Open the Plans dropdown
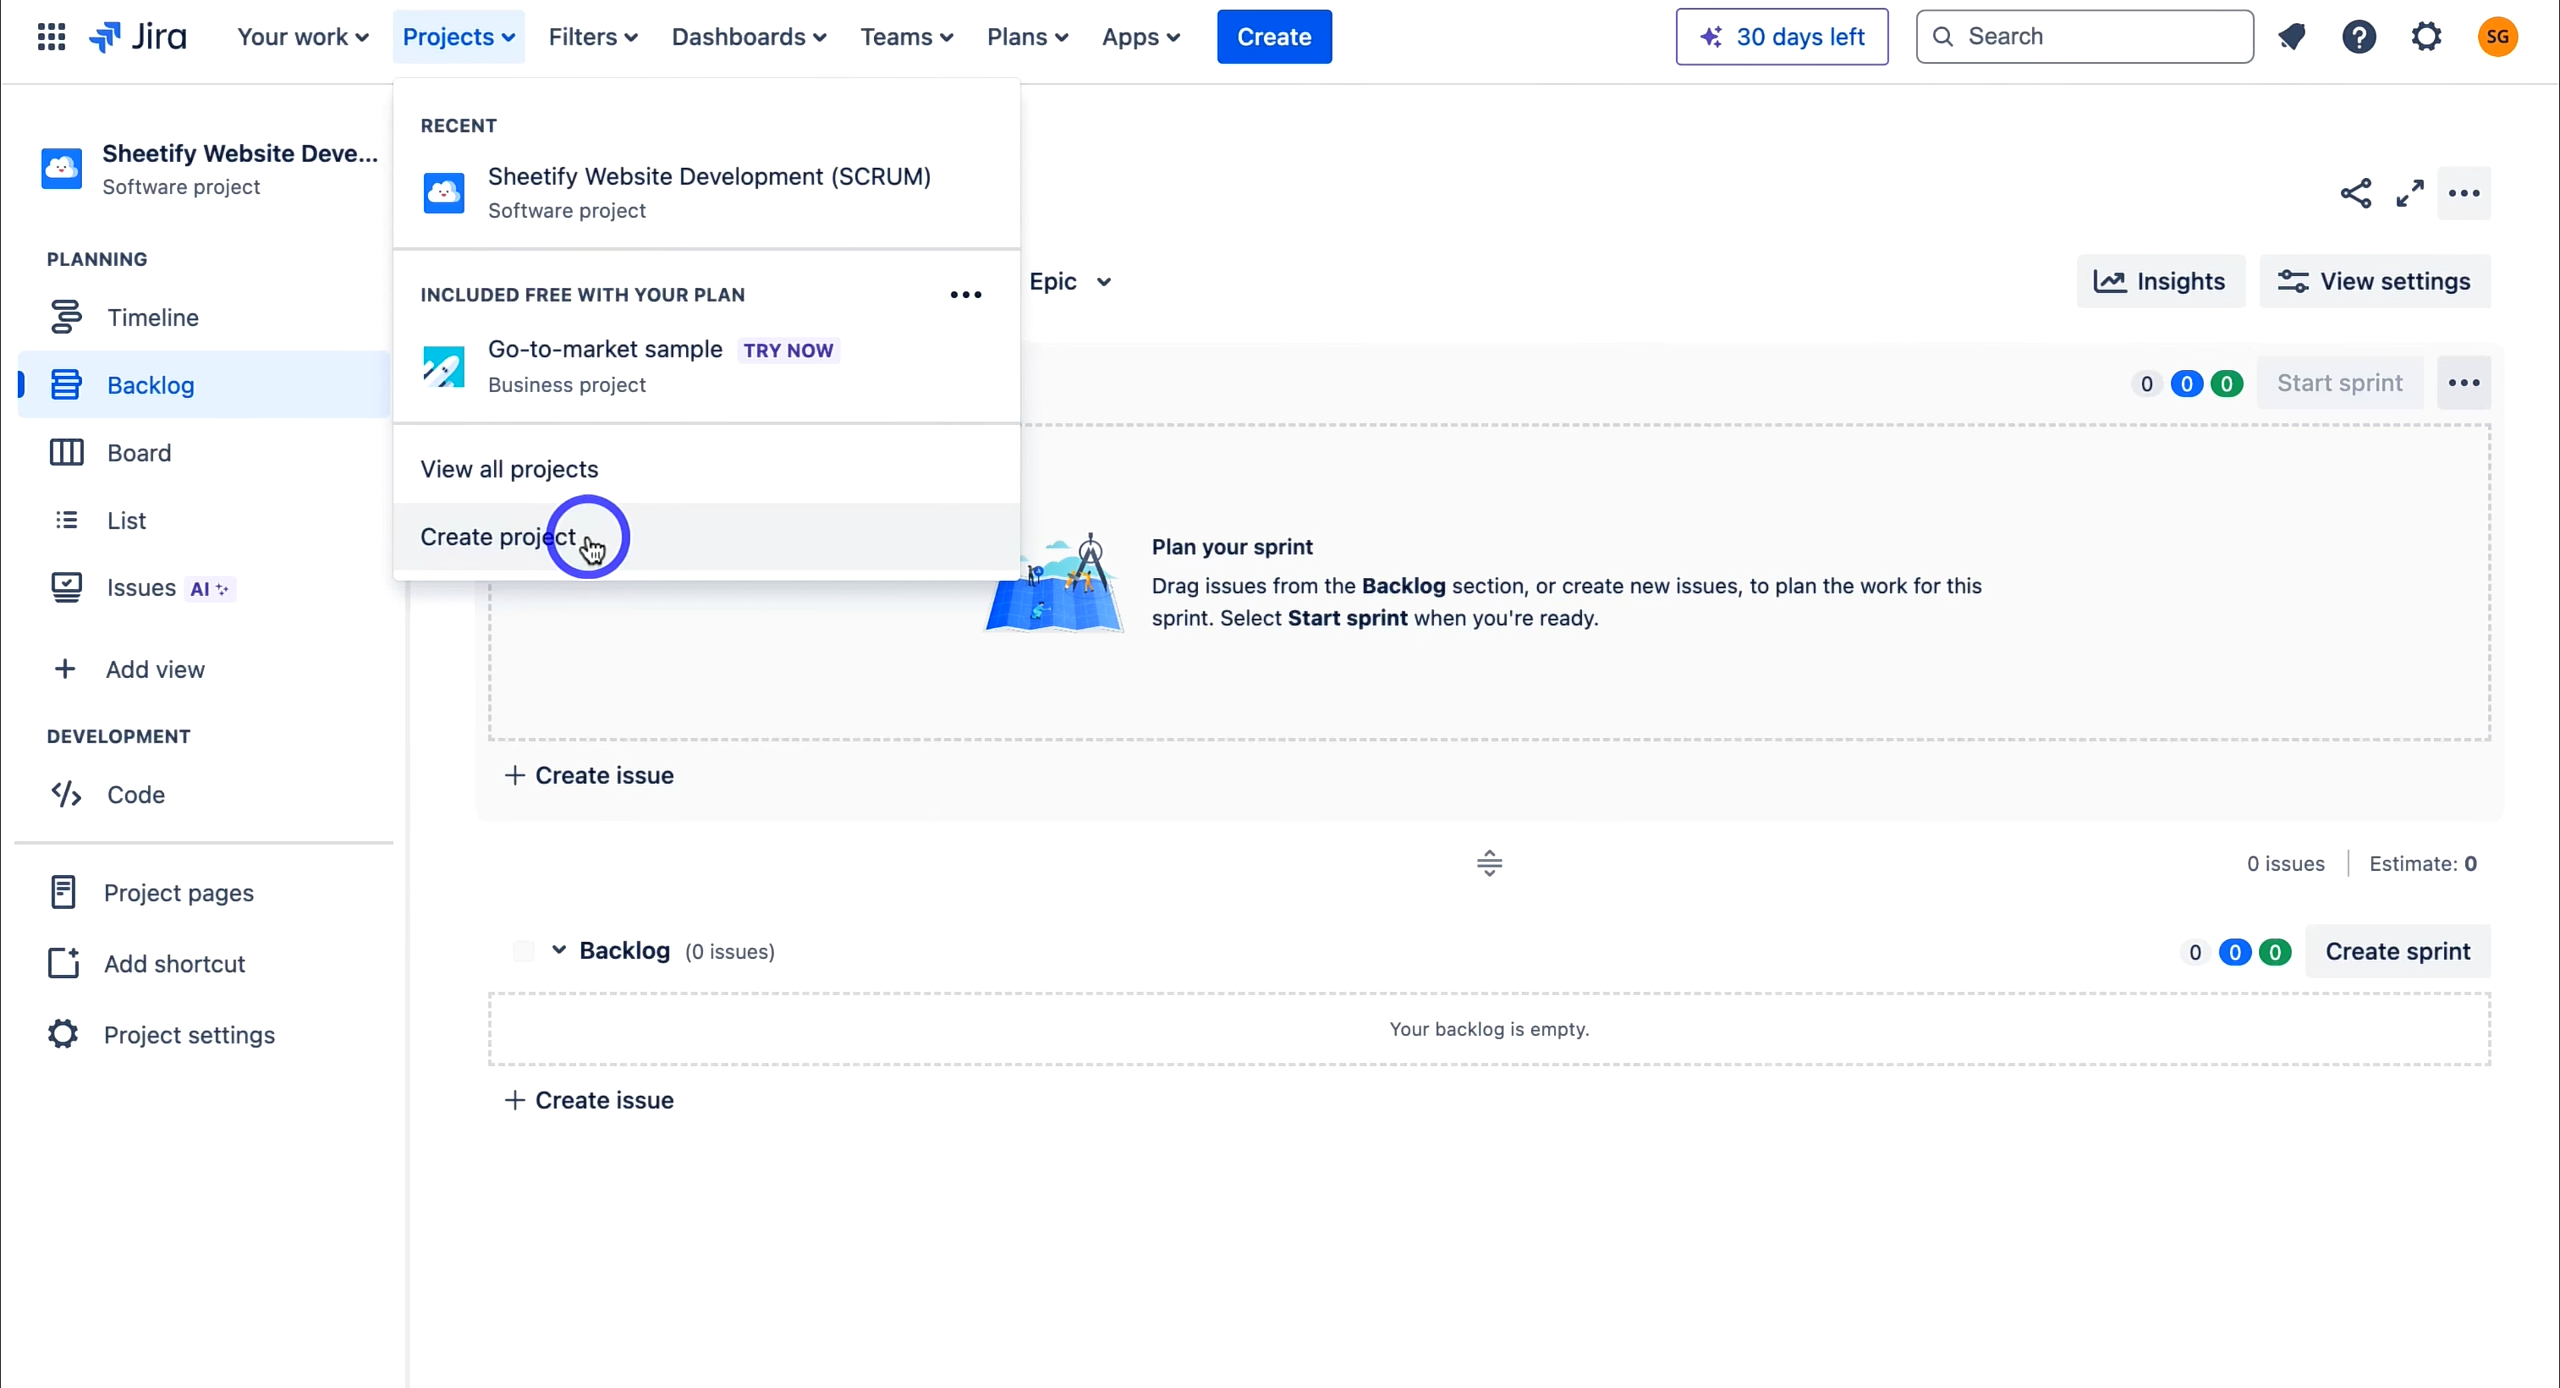Image resolution: width=2560 pixels, height=1388 pixels. [x=1027, y=37]
